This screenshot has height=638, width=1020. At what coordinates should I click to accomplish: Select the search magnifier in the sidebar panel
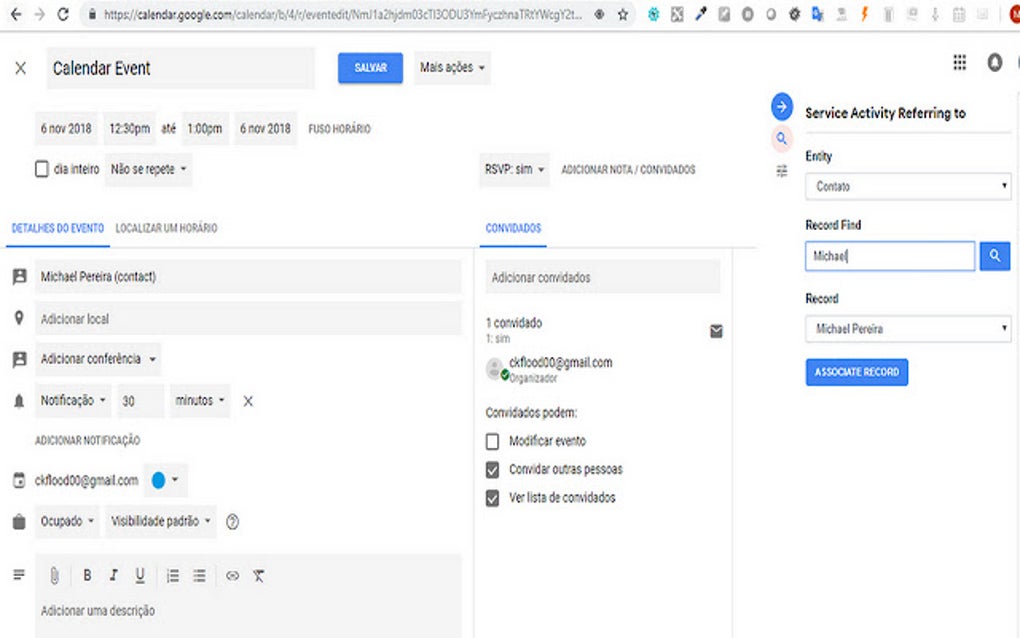click(x=781, y=138)
